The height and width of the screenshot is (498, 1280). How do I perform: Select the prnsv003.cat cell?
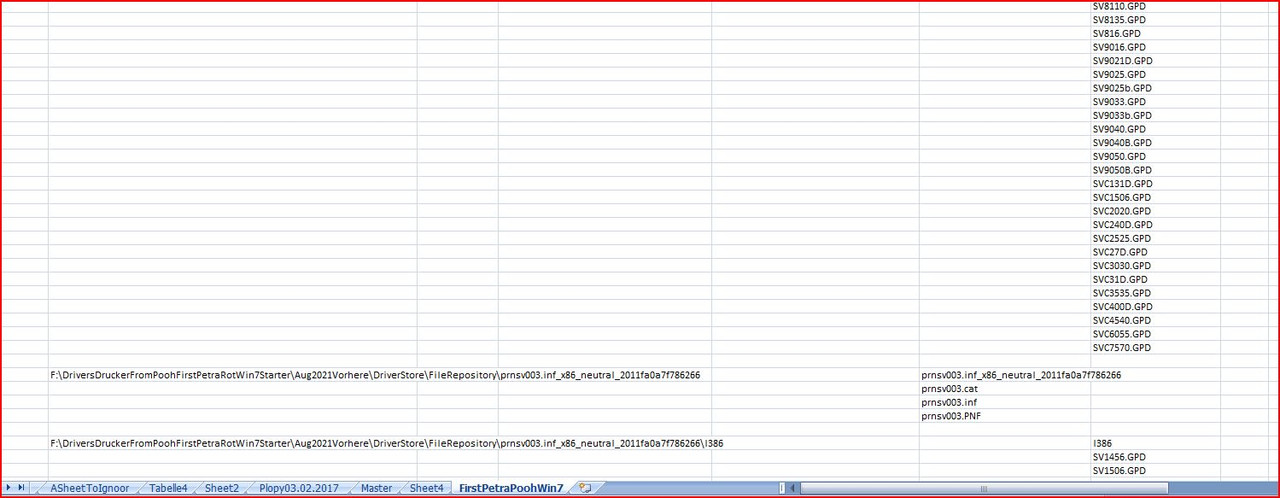tap(1005, 389)
